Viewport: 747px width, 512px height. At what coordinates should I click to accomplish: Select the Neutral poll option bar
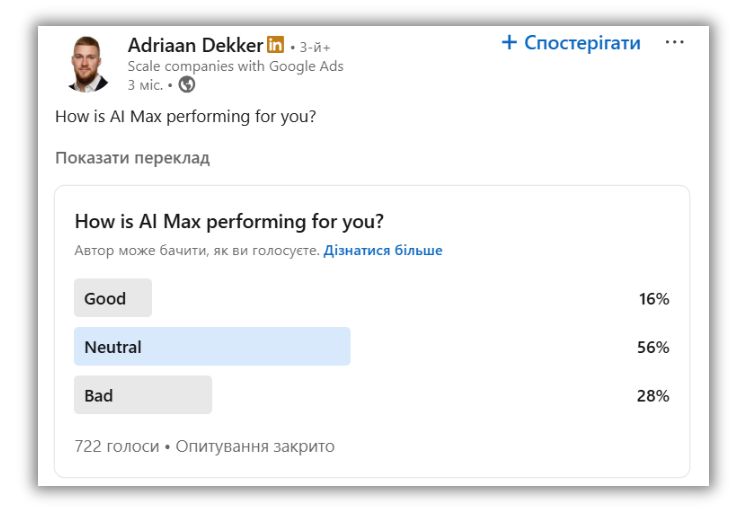(212, 347)
